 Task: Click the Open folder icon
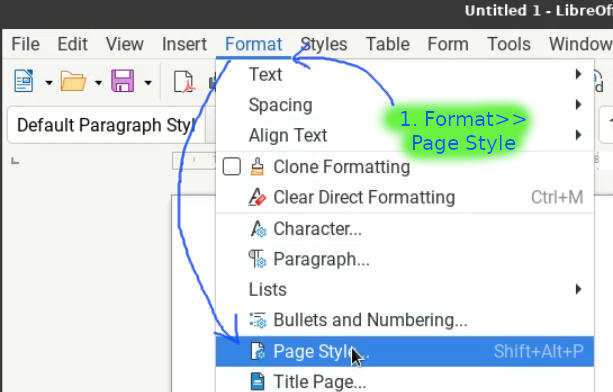click(73, 81)
